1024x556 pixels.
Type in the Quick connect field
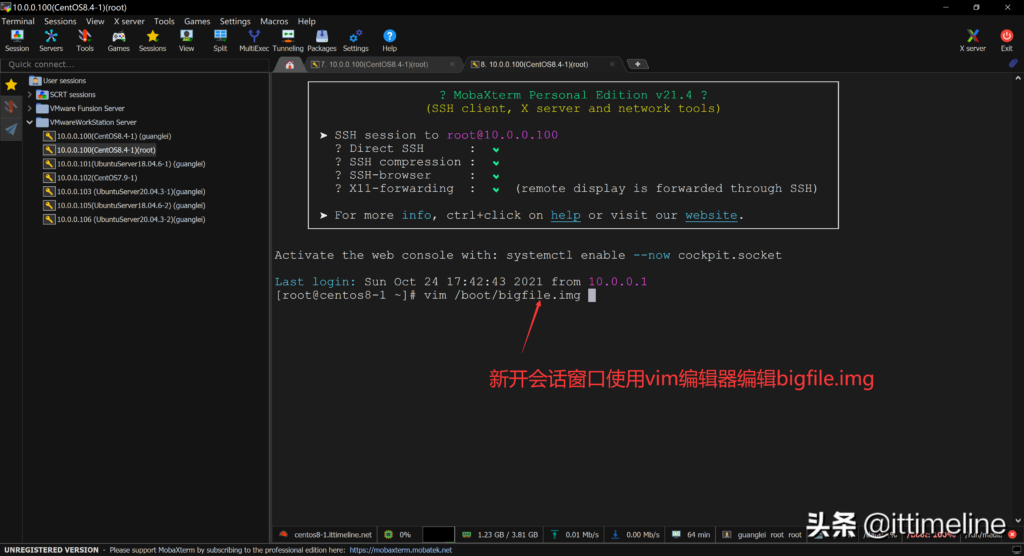click(130, 64)
